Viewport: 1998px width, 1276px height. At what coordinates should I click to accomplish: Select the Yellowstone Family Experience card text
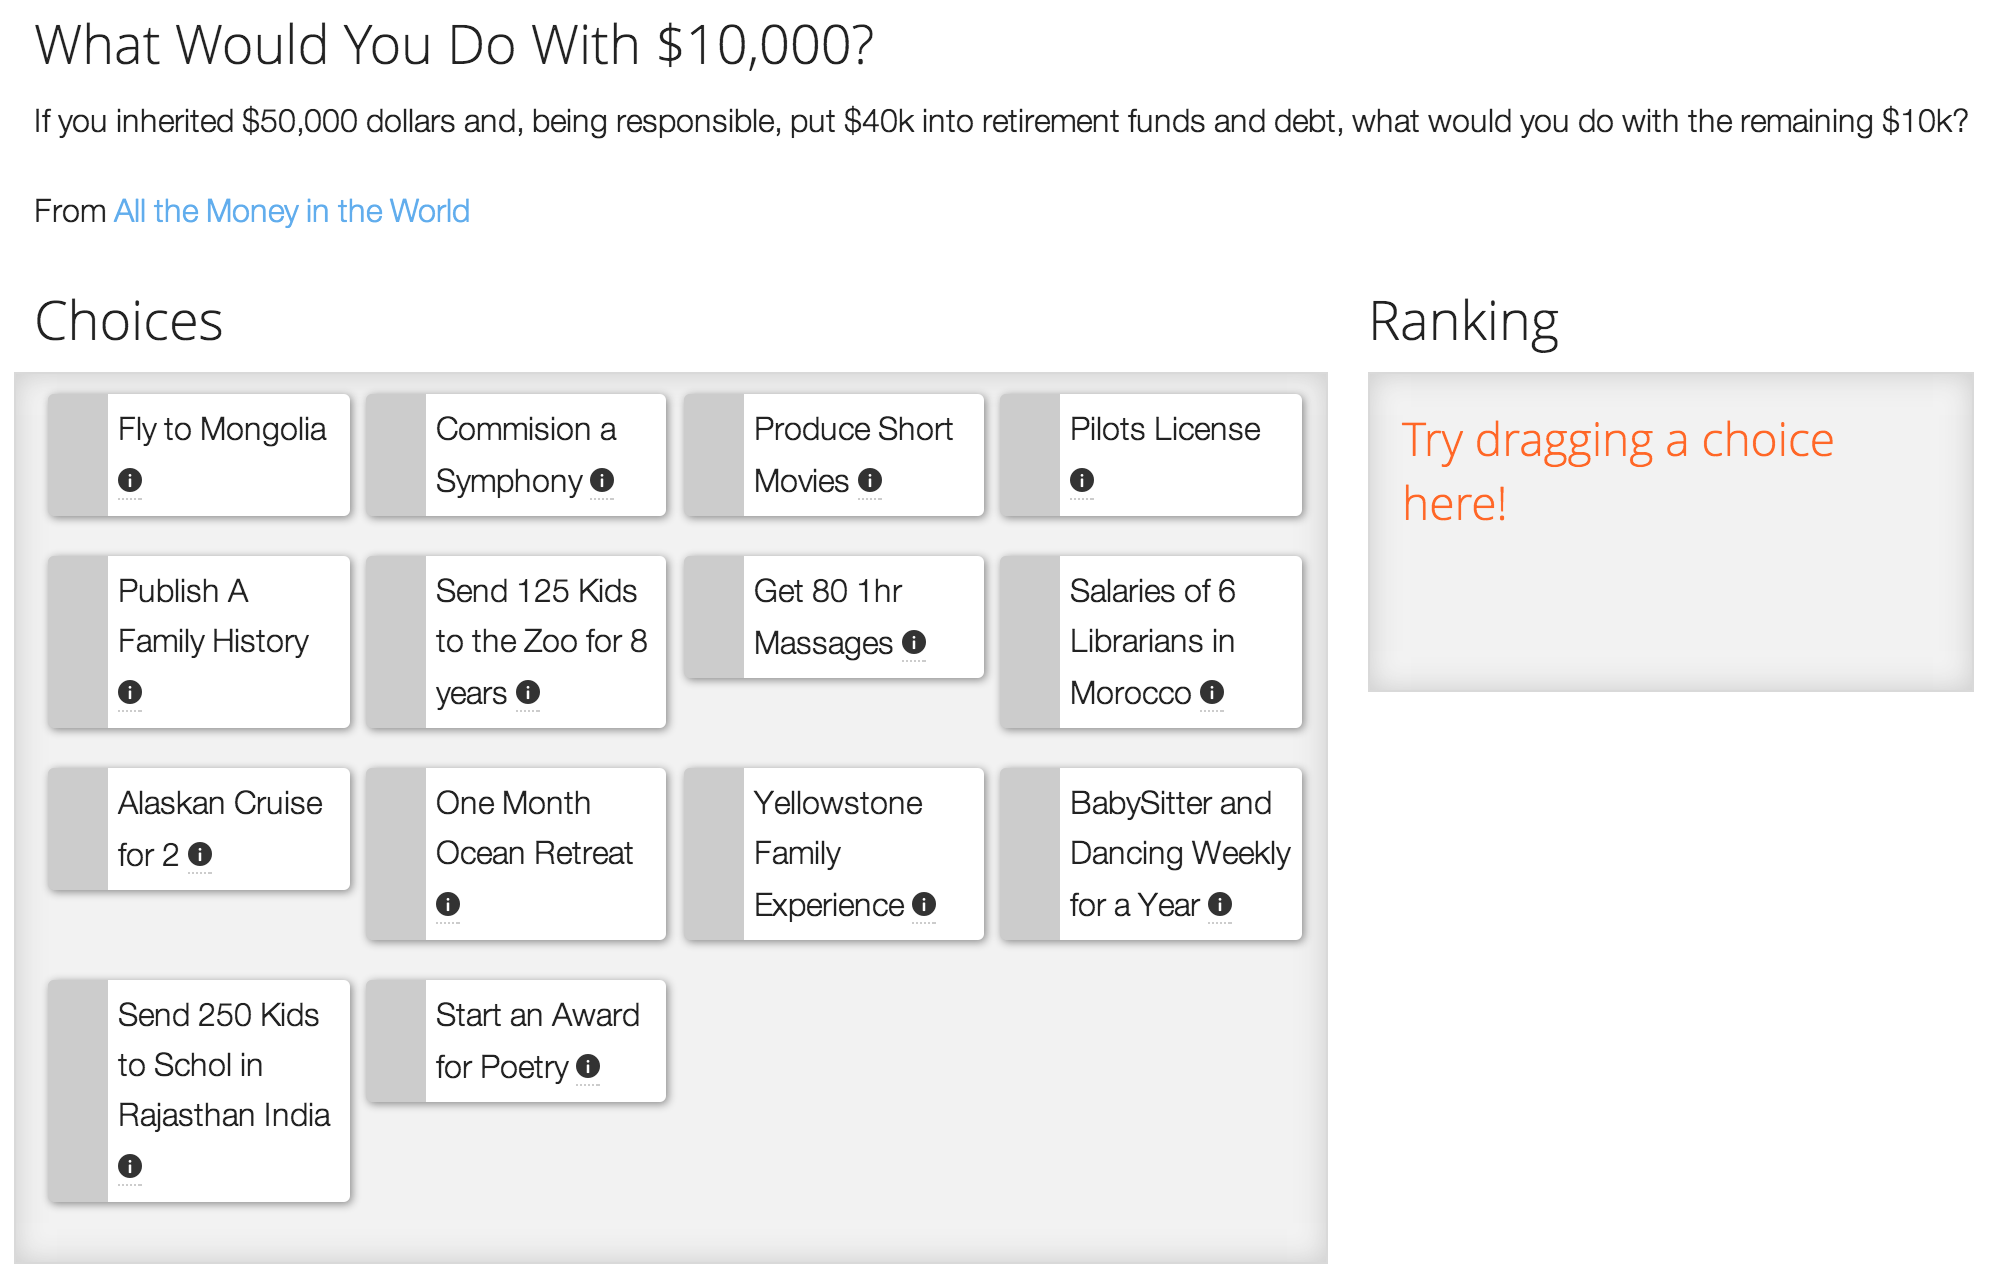coord(838,852)
